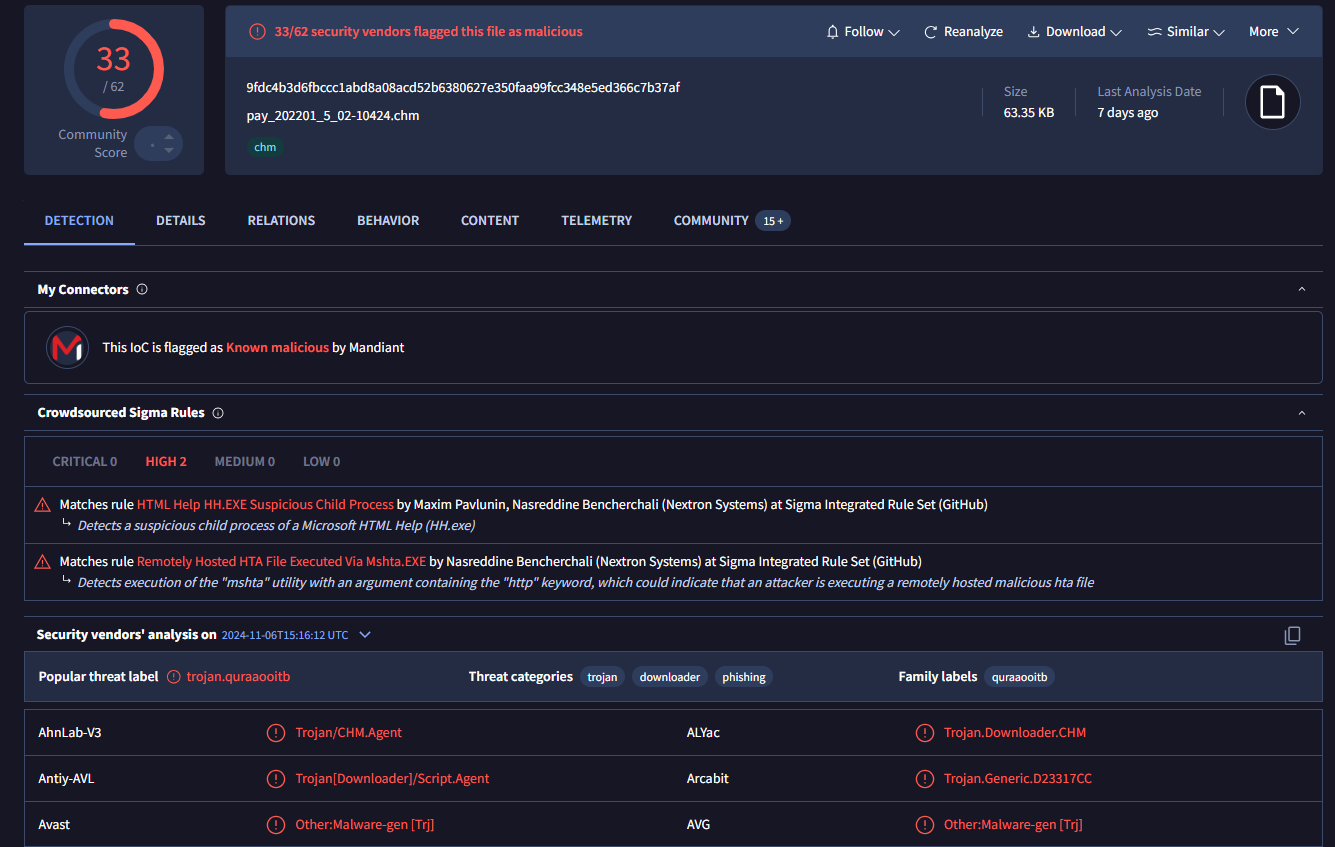
Task: Click the Known malicious link
Action: [x=277, y=348]
